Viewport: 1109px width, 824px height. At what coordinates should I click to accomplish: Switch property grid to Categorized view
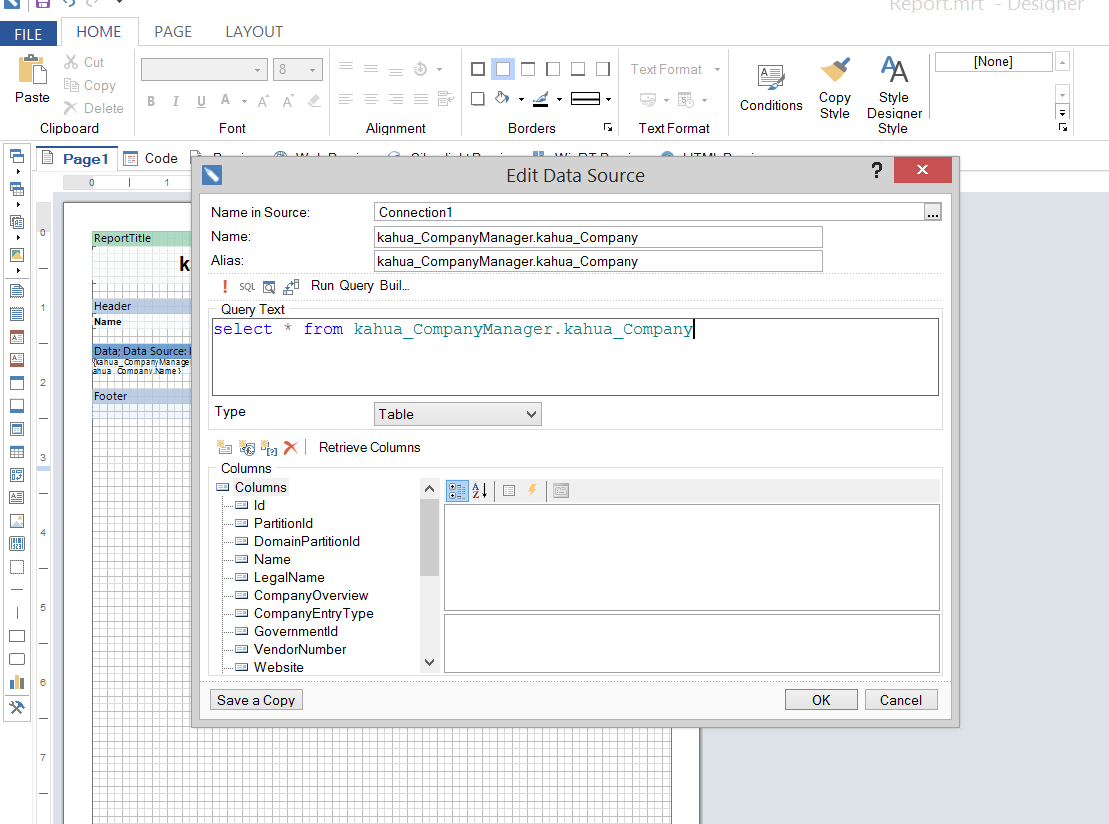tap(457, 490)
